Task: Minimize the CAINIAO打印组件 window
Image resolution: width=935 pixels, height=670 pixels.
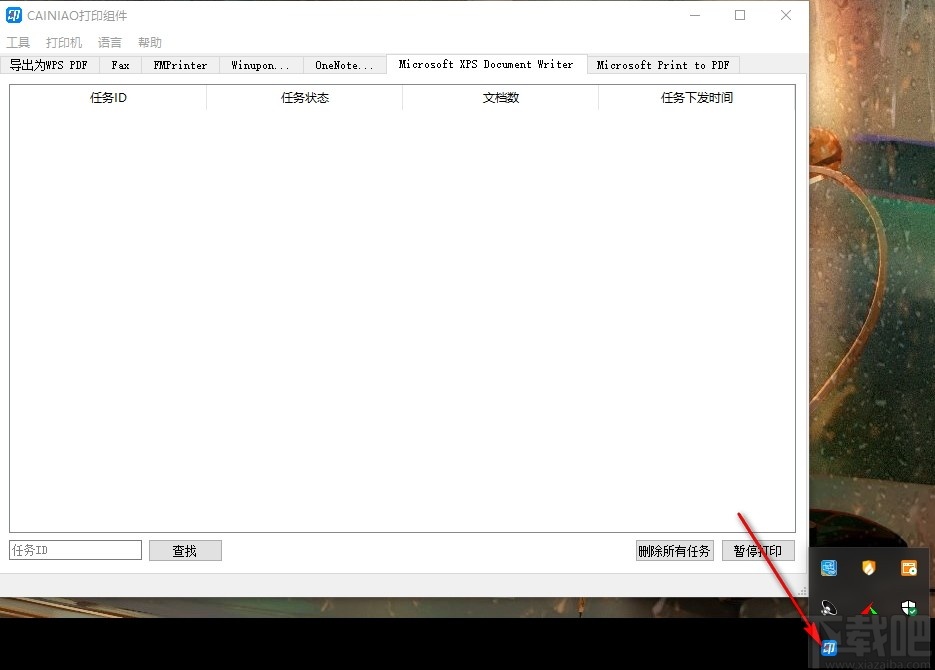Action: pyautogui.click(x=695, y=15)
